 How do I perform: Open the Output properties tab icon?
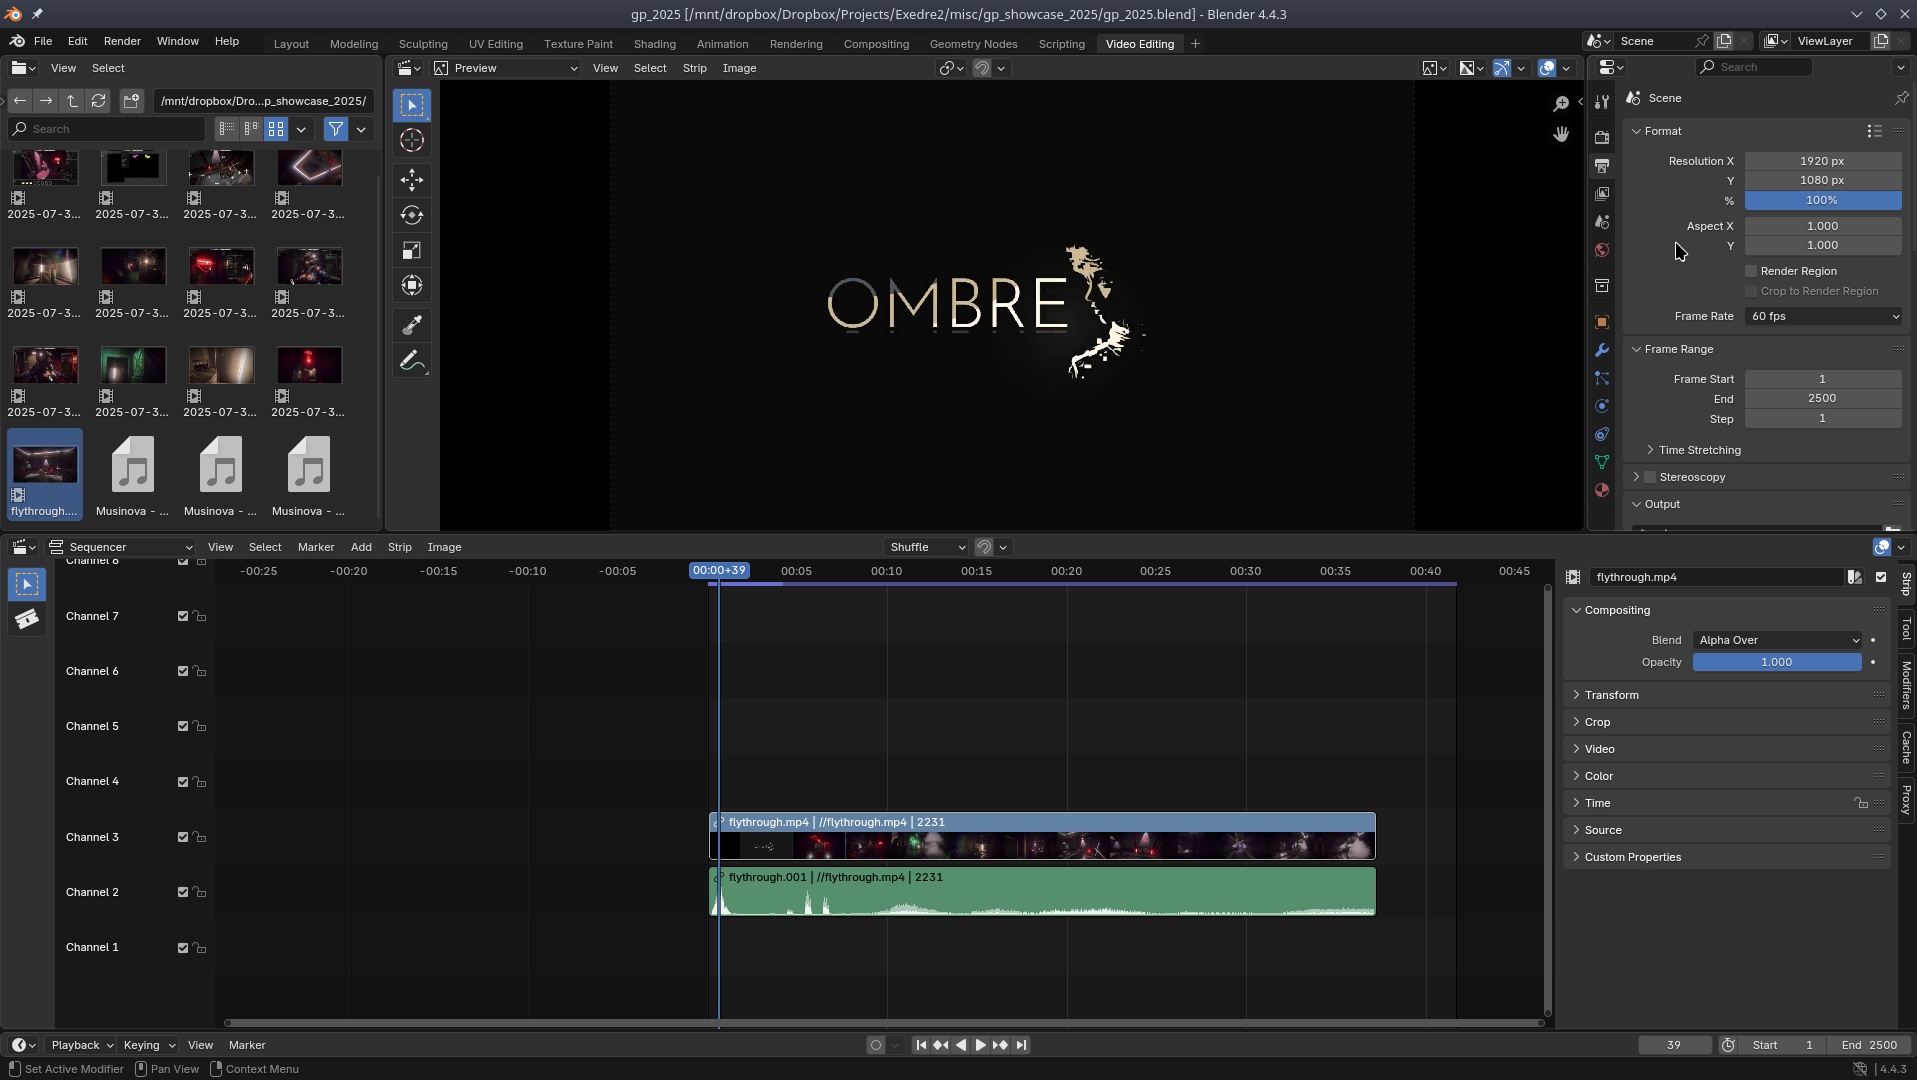(x=1602, y=166)
